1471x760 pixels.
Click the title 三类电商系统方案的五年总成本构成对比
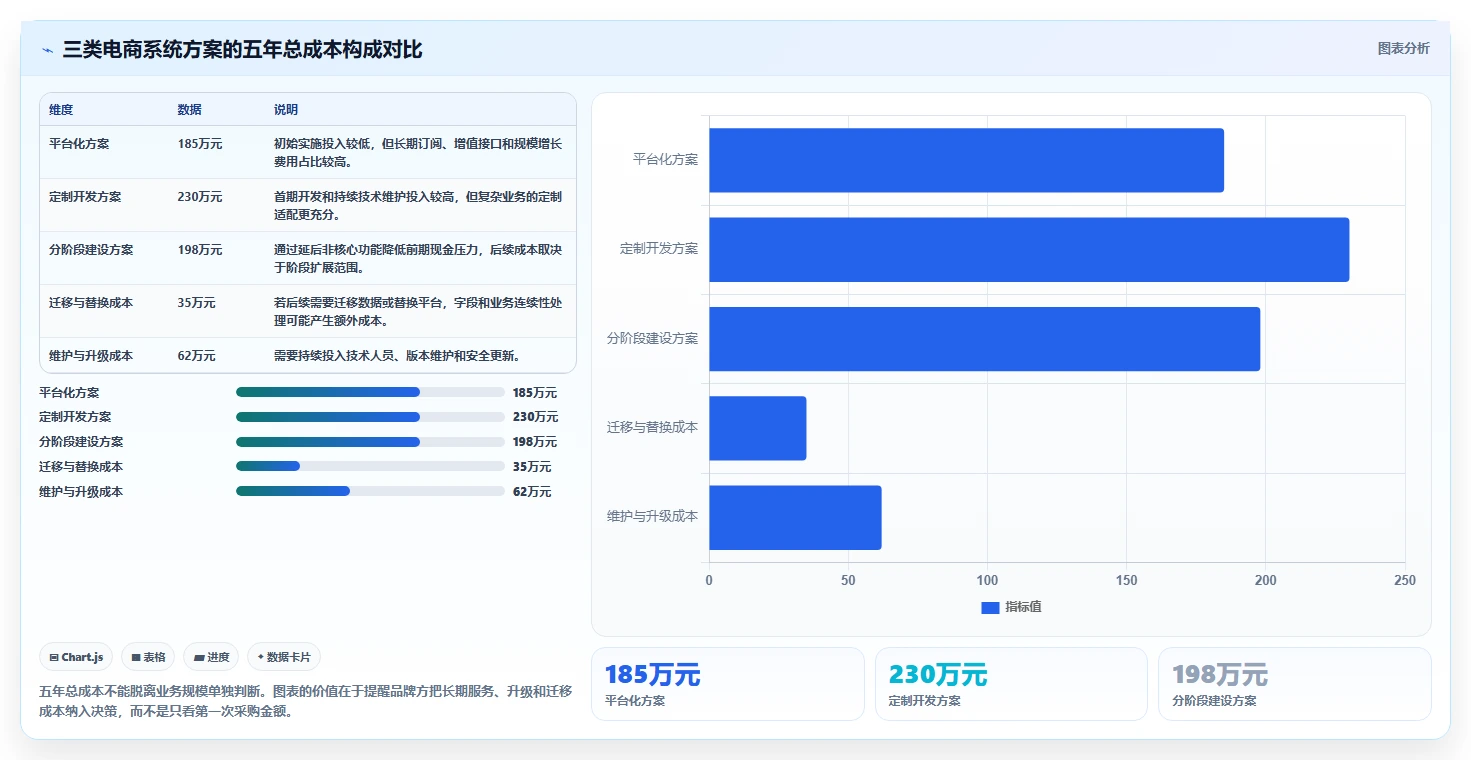[243, 49]
